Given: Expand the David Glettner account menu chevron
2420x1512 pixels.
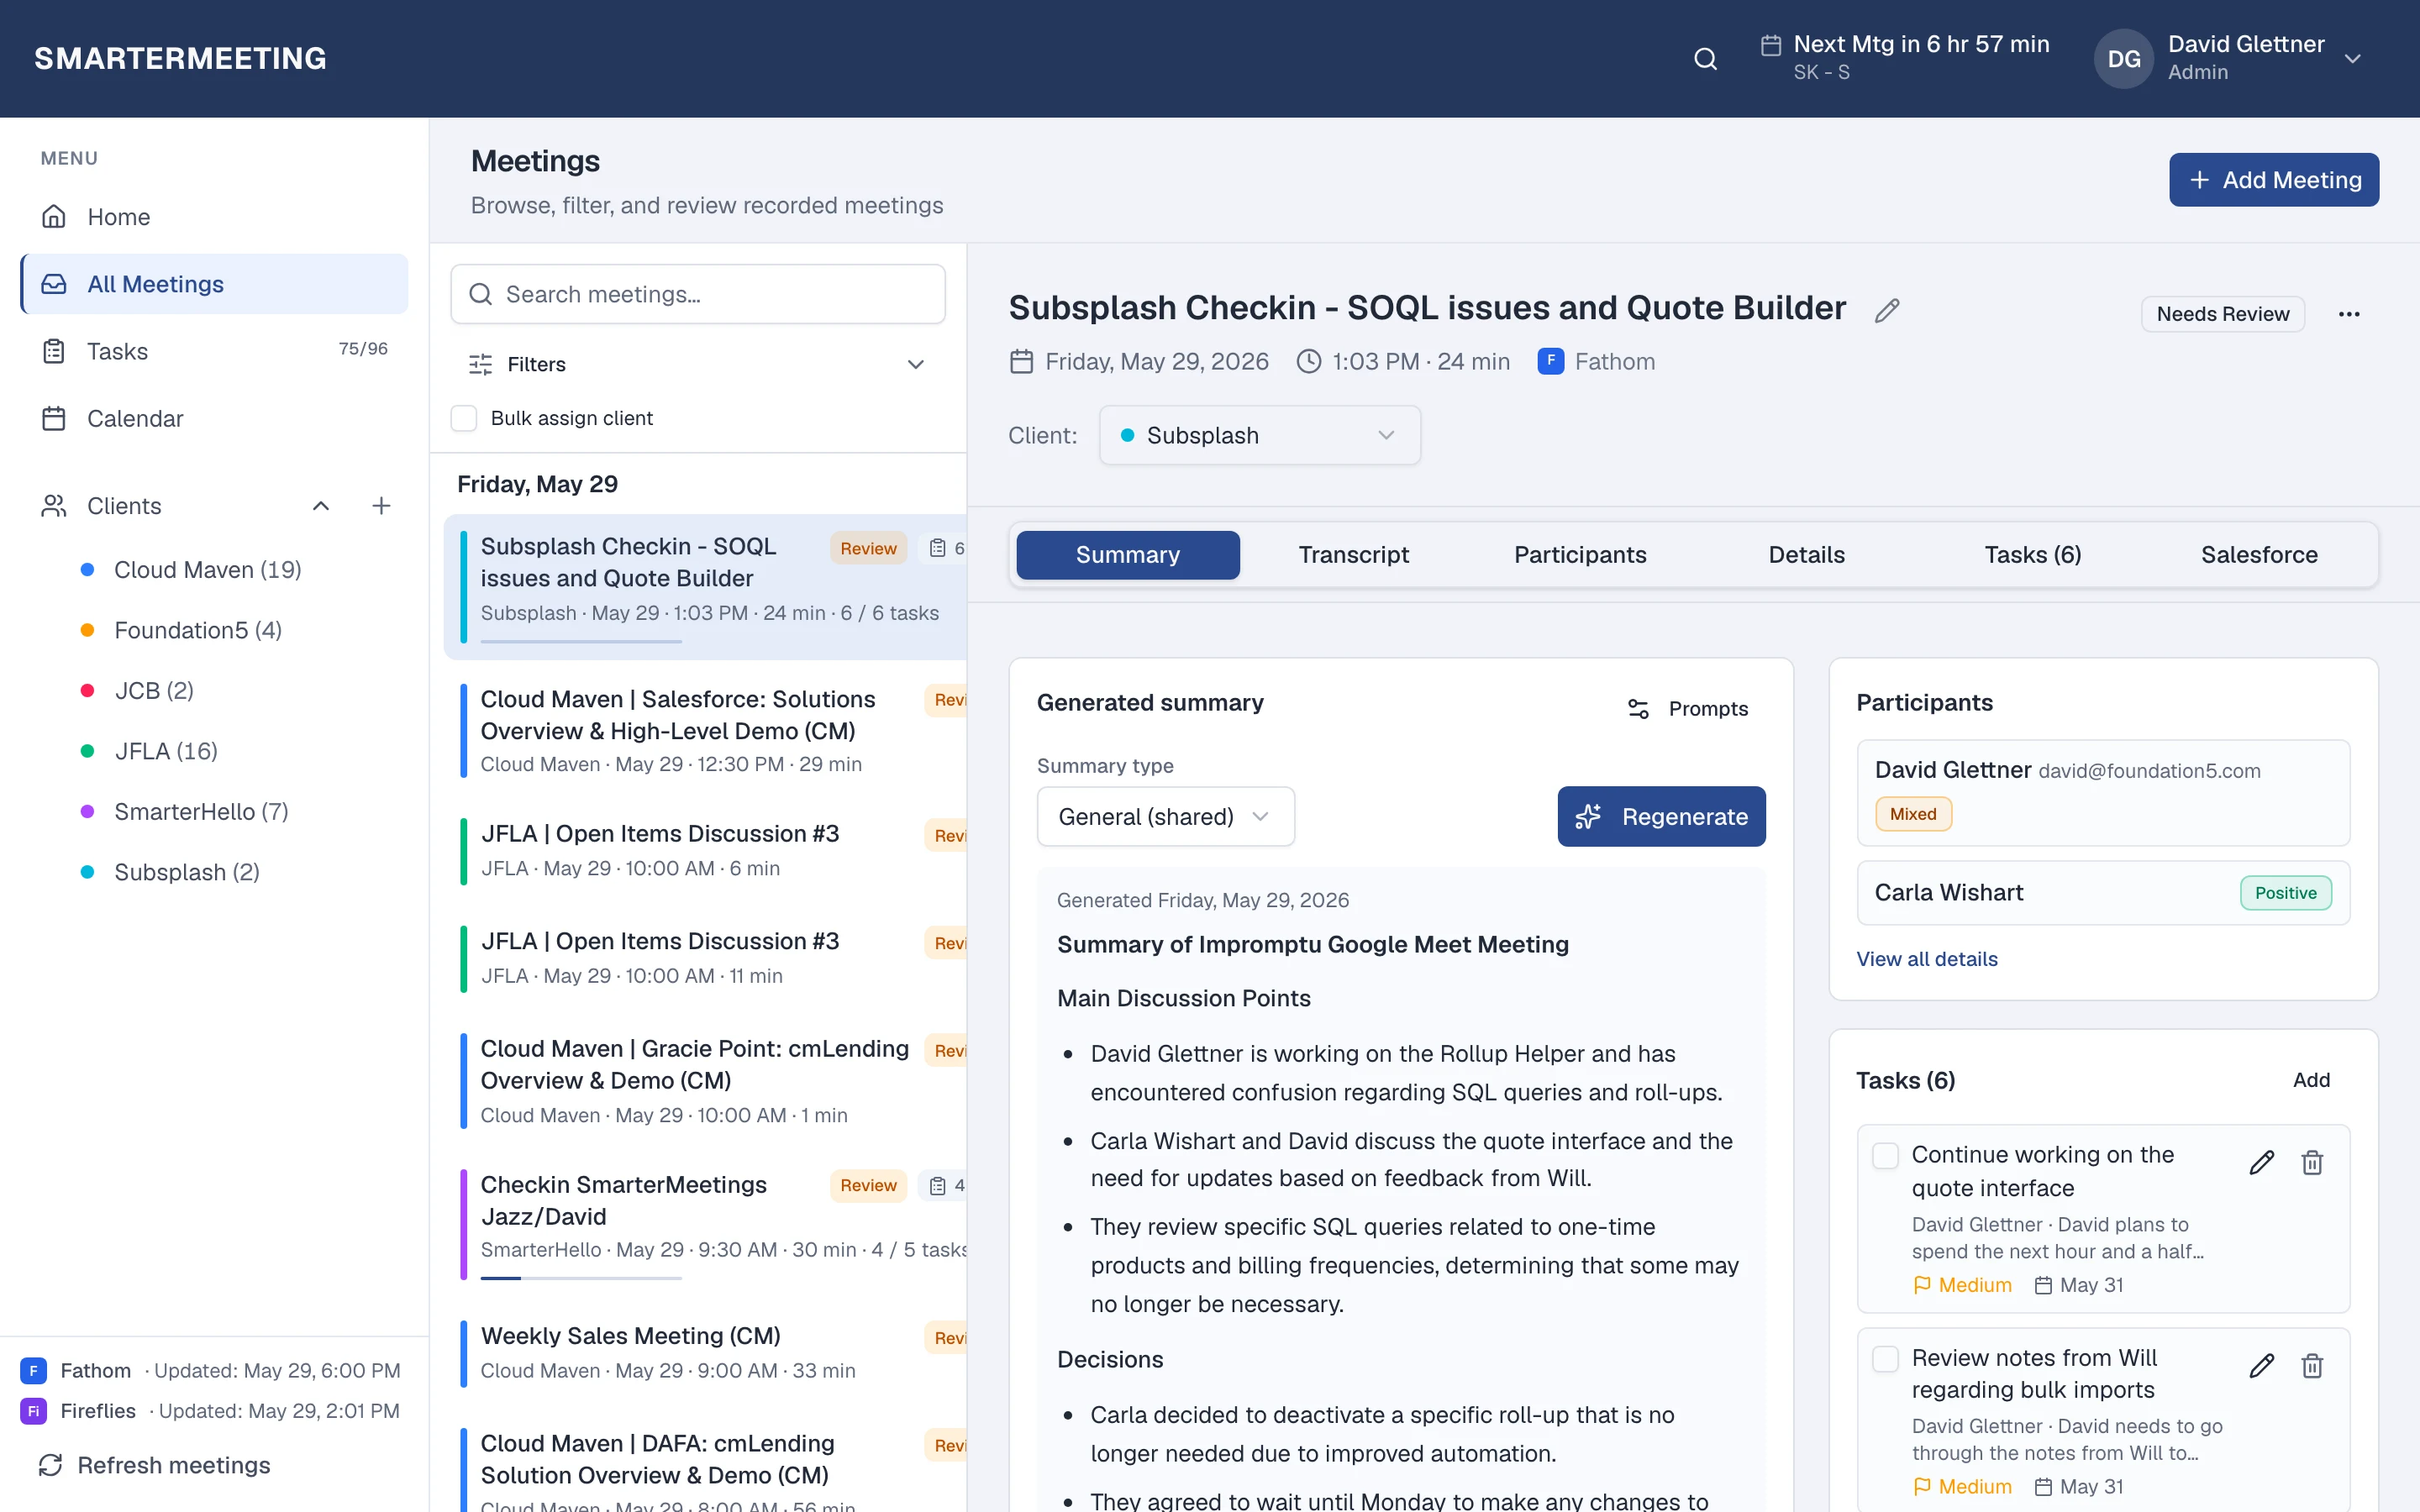Looking at the screenshot, I should click(x=2353, y=59).
